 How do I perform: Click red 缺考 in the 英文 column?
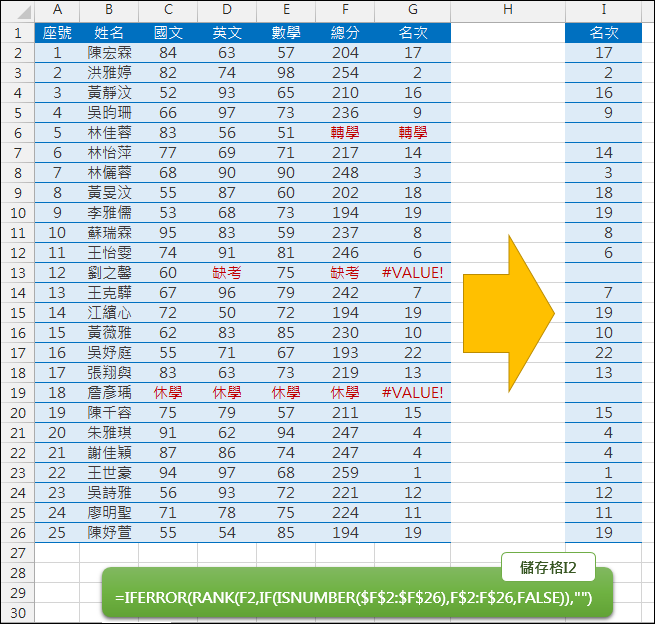pos(227,273)
